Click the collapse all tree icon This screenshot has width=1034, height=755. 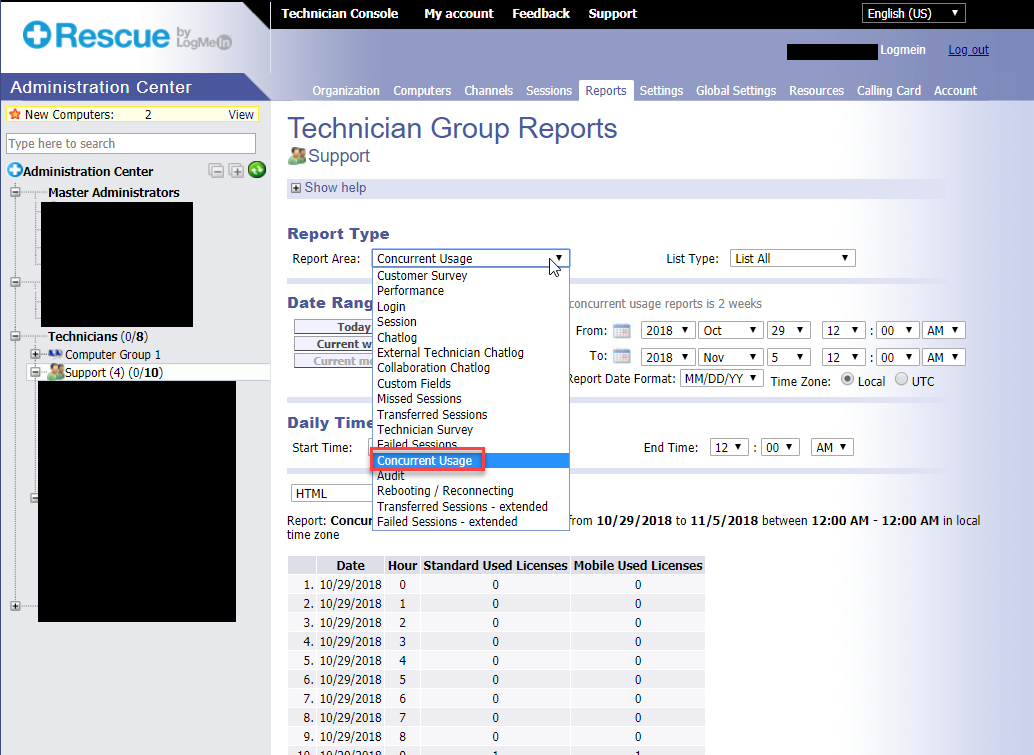(x=216, y=171)
